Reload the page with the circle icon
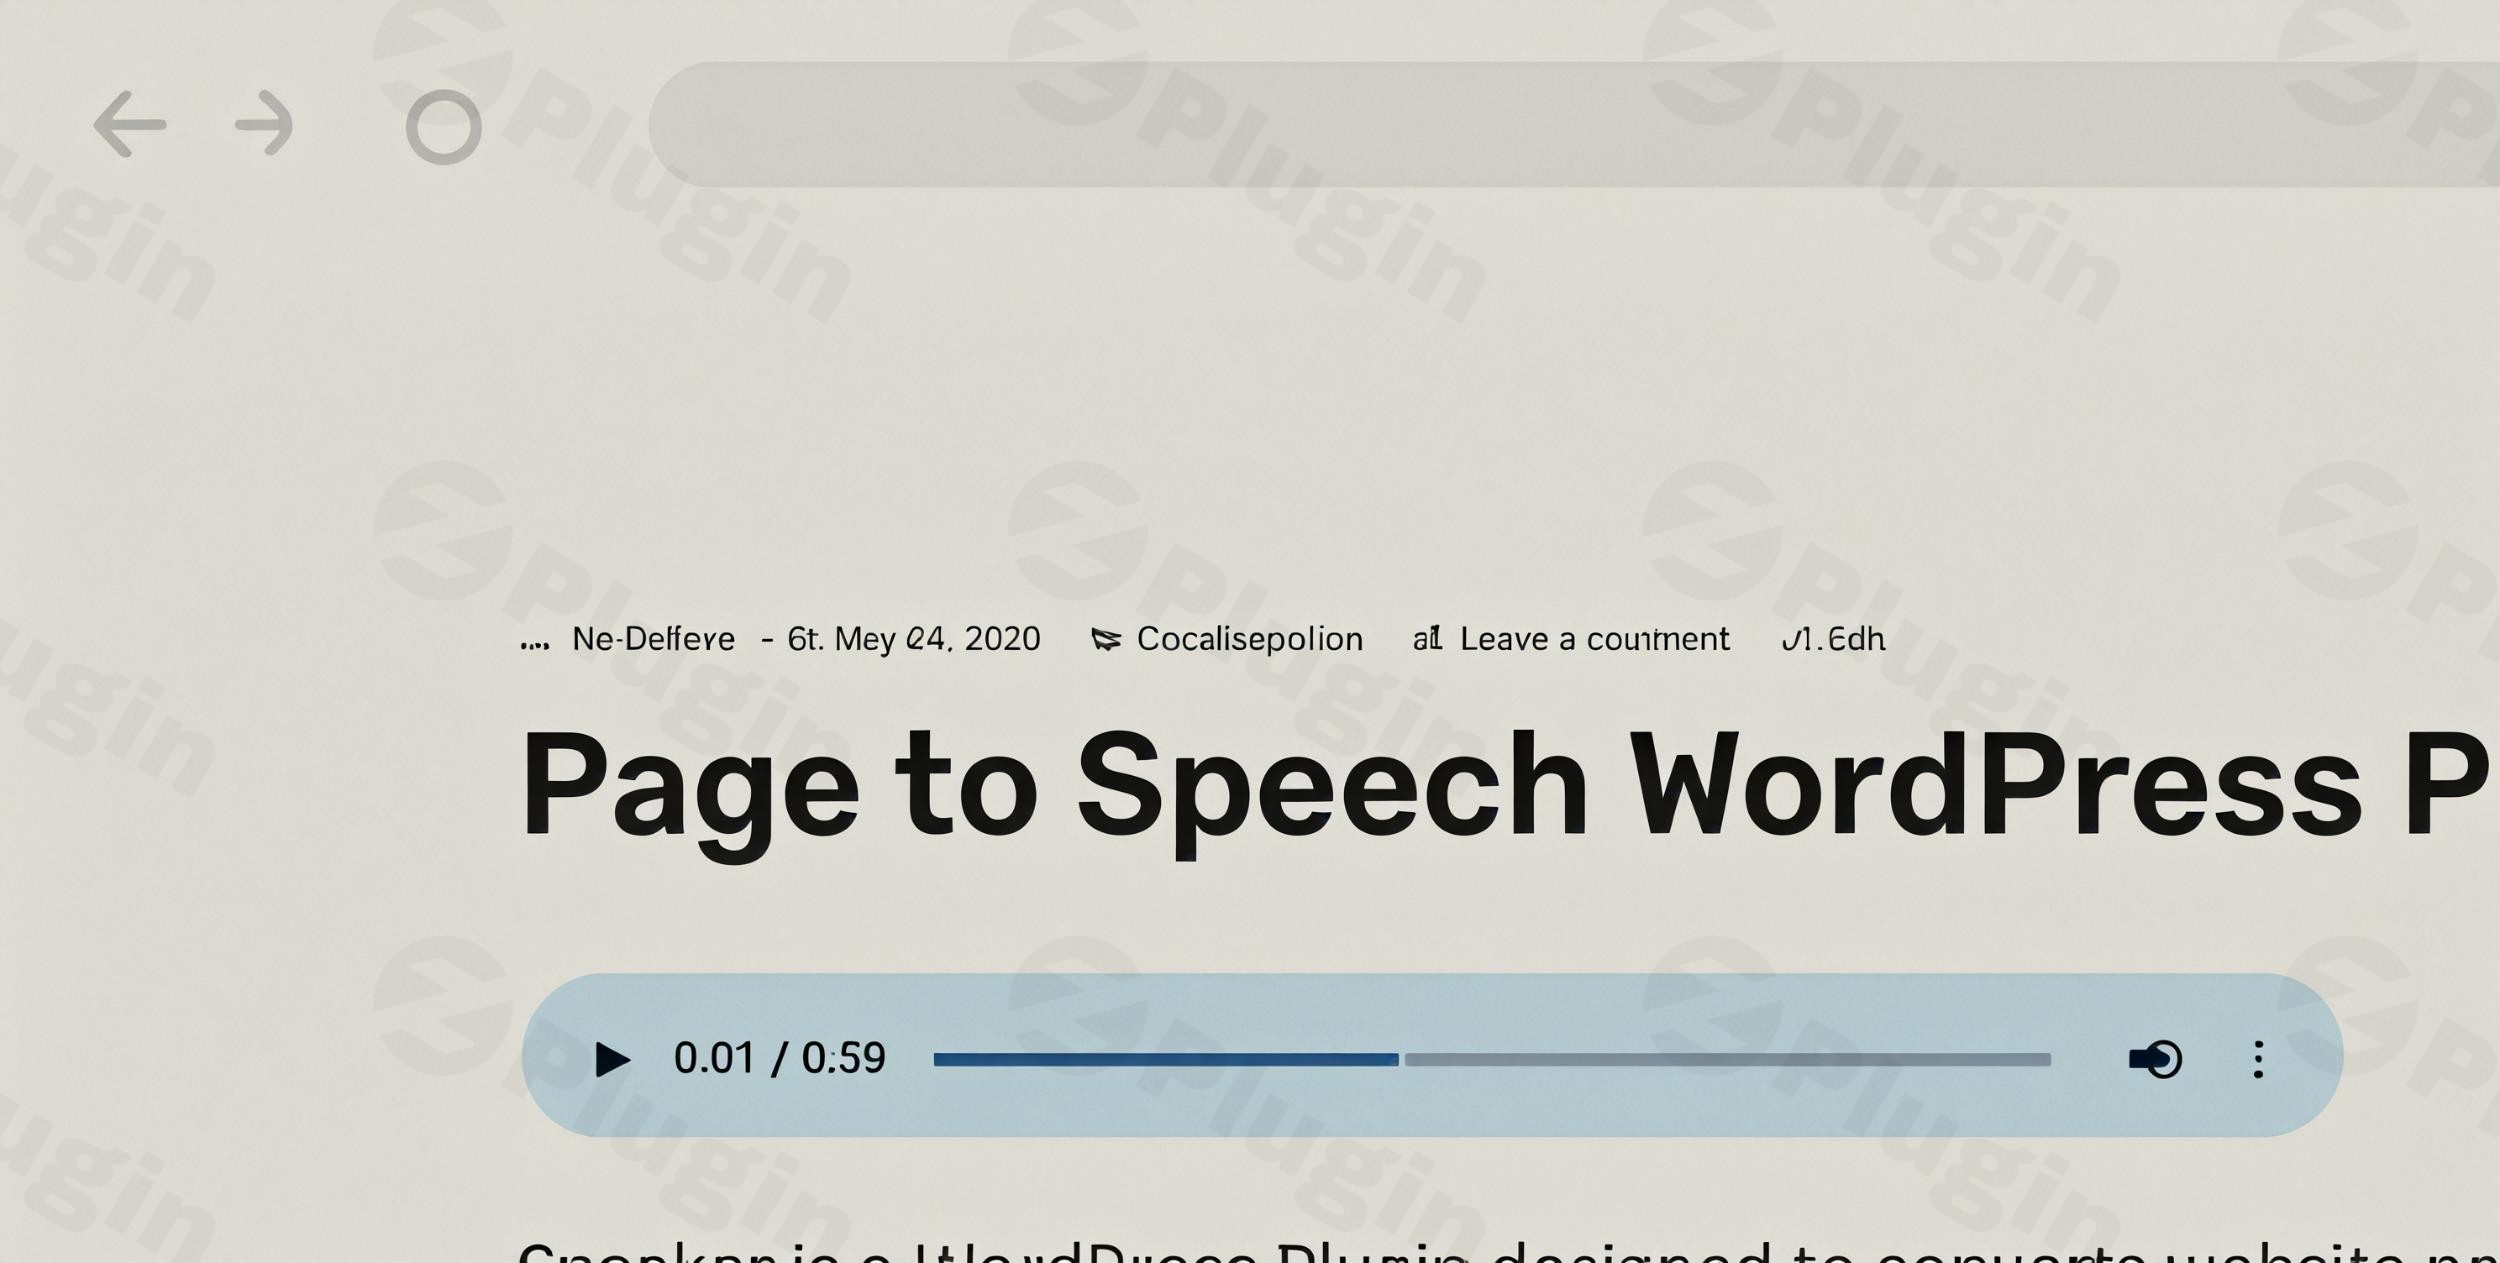 point(443,127)
